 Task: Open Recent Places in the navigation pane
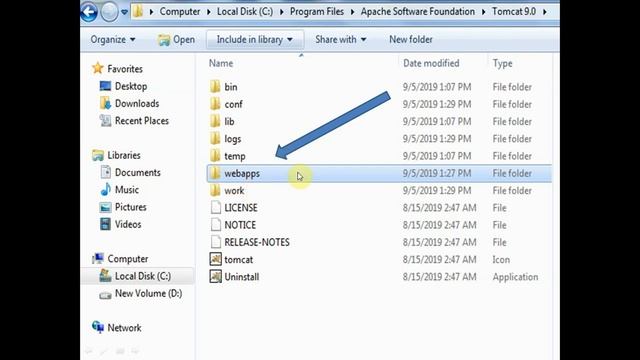point(142,121)
